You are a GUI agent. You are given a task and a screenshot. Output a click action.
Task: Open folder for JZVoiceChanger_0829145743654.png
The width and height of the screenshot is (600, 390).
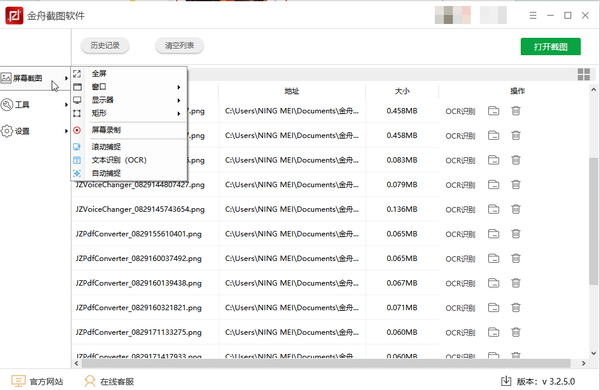pos(494,209)
